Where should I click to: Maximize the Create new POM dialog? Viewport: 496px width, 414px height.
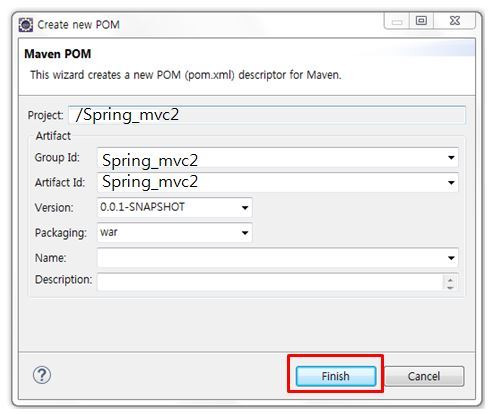coord(421,21)
